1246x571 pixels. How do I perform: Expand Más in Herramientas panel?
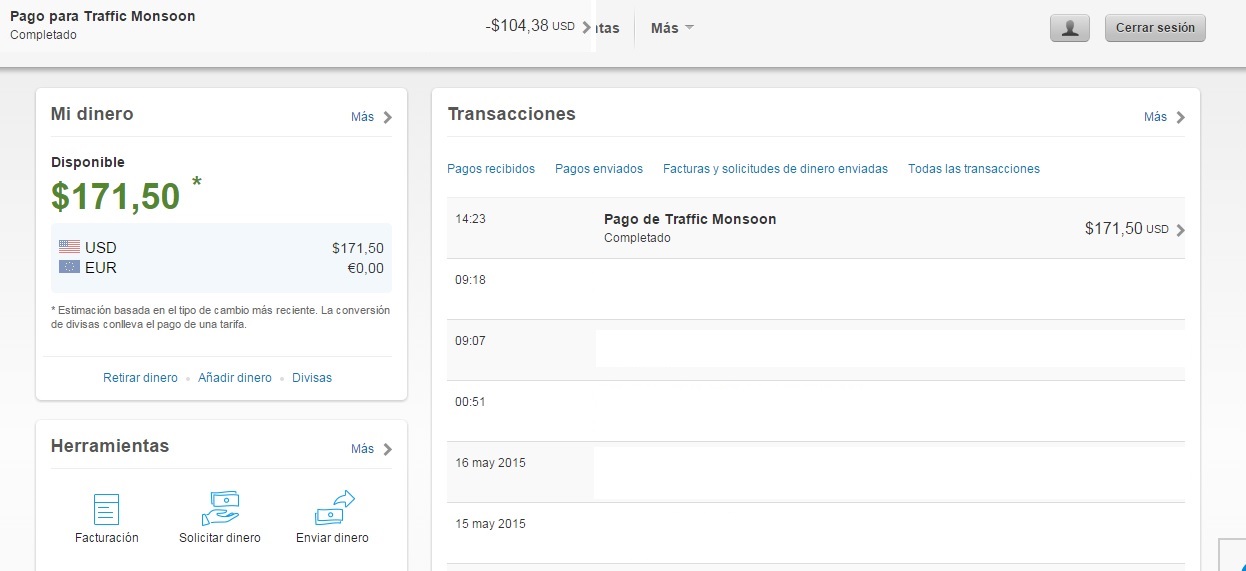tap(371, 449)
